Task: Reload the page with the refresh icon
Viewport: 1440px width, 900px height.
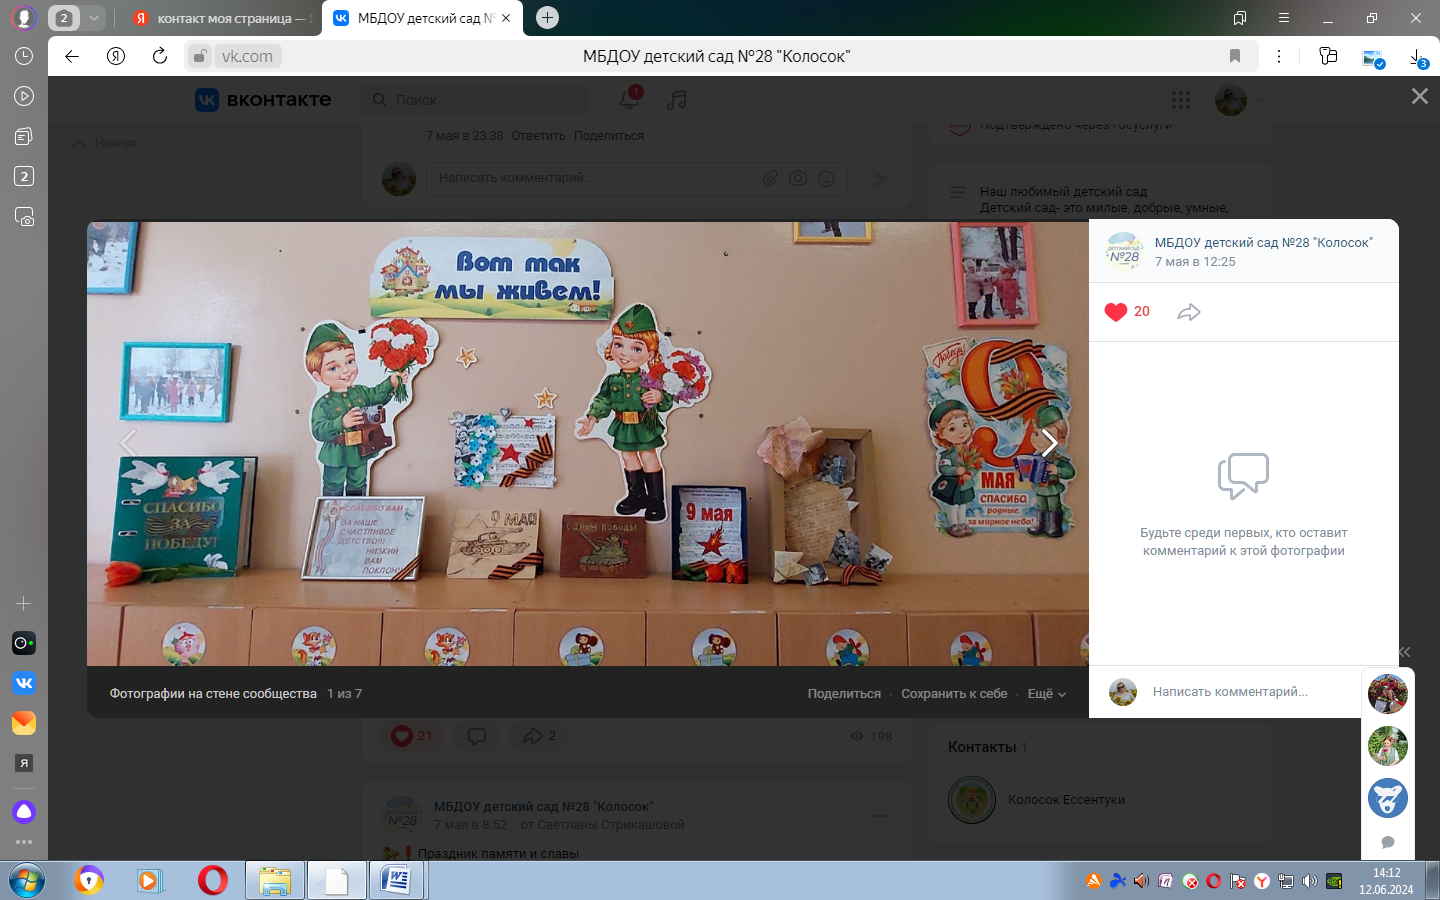Action: 160,56
